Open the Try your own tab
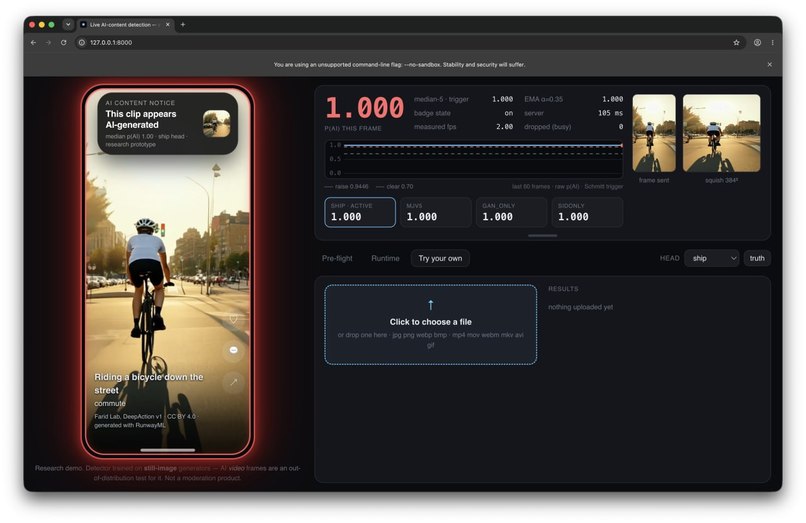 (x=440, y=258)
